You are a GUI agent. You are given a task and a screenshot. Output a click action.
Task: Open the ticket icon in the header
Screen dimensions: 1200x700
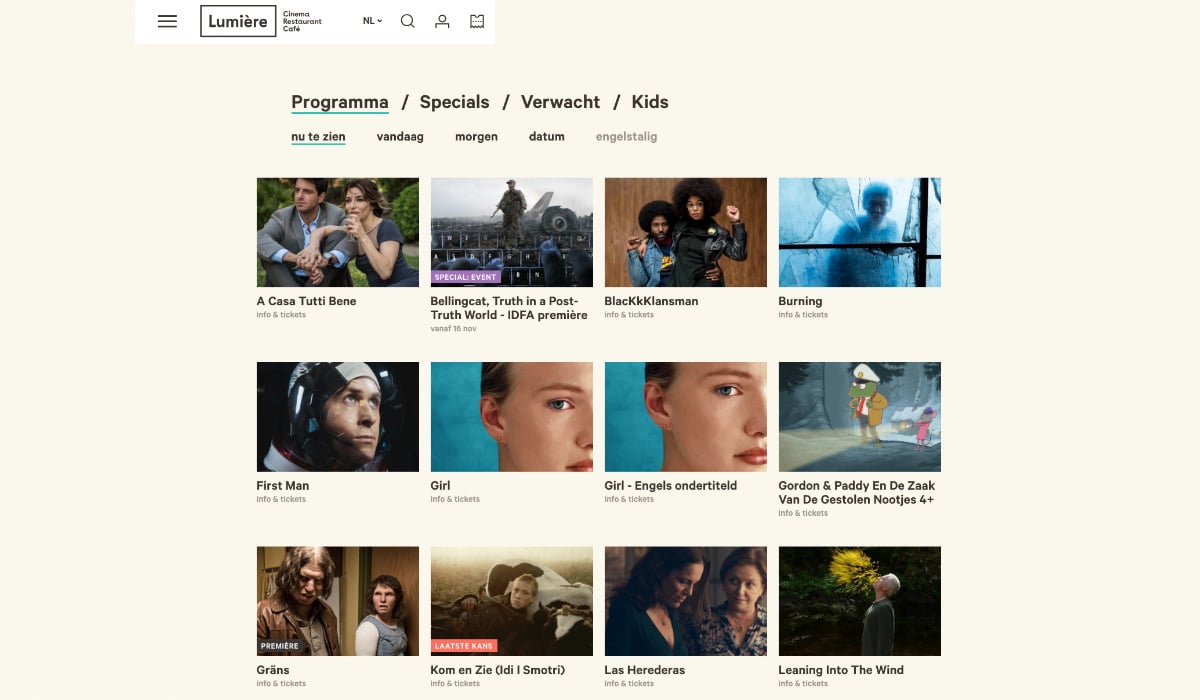(477, 21)
